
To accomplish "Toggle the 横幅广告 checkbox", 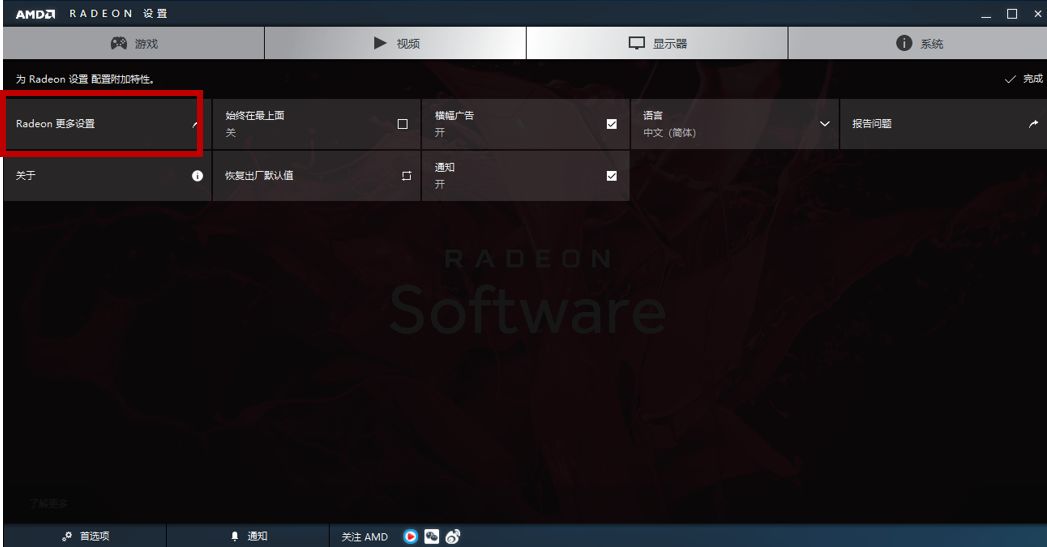I will coord(612,124).
